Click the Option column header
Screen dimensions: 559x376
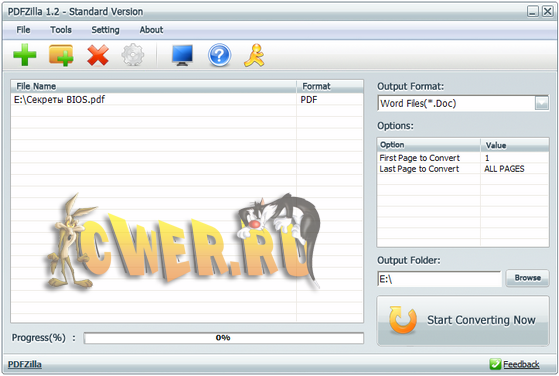pos(429,145)
